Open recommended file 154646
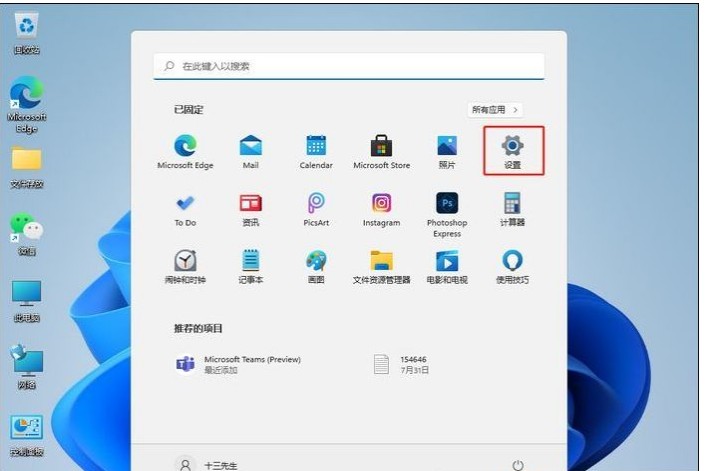 pyautogui.click(x=401, y=364)
